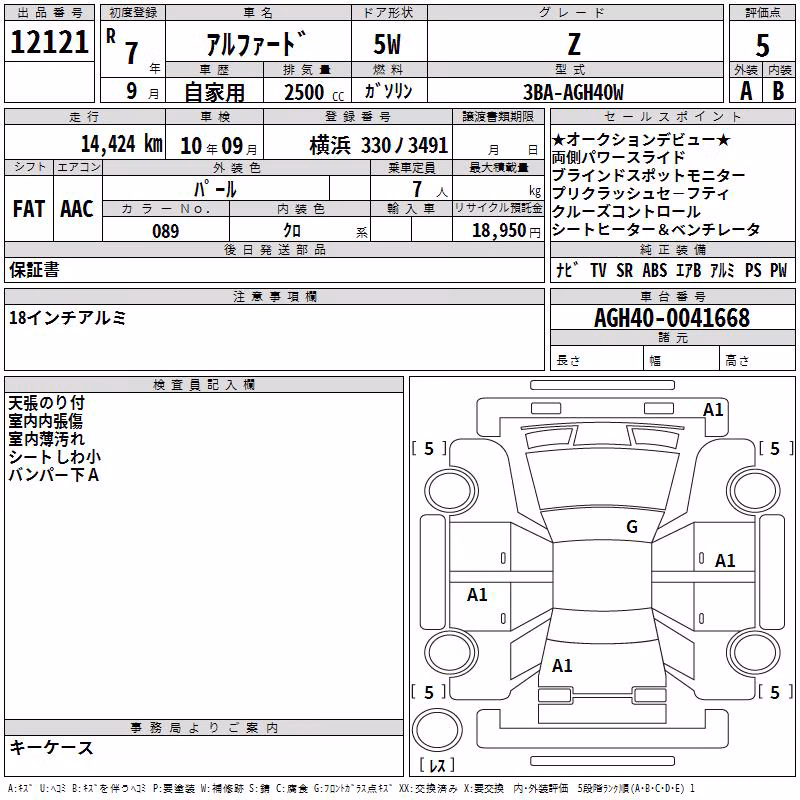Click the registration number 横浜 330 / 3491
The image size is (800, 800).
click(x=379, y=145)
